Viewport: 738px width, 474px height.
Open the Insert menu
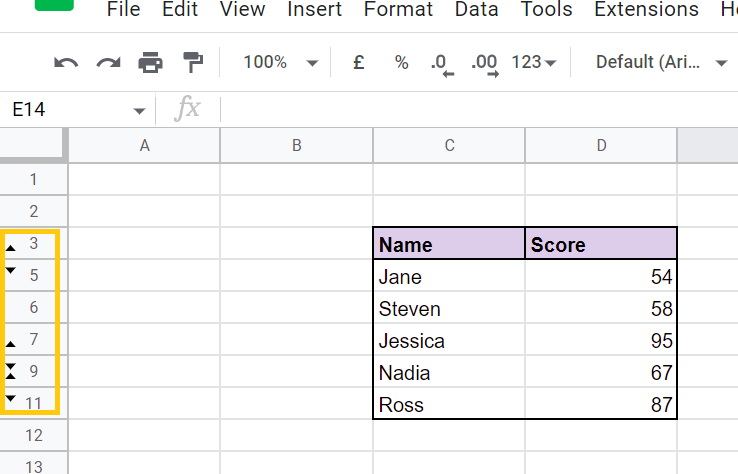tap(314, 10)
